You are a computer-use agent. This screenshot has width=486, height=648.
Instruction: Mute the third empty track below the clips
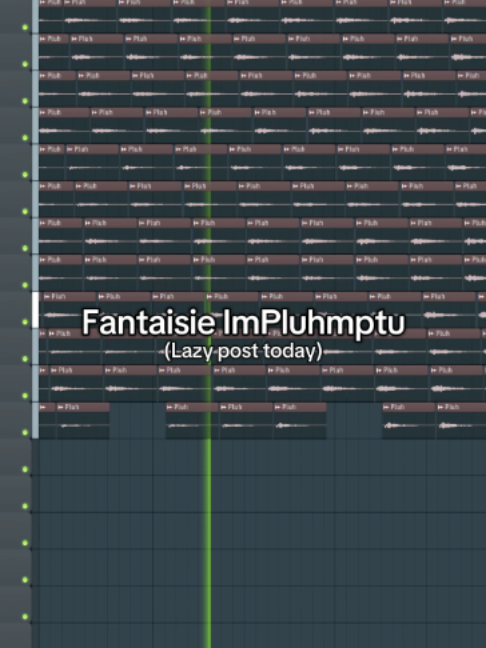tap(25, 543)
